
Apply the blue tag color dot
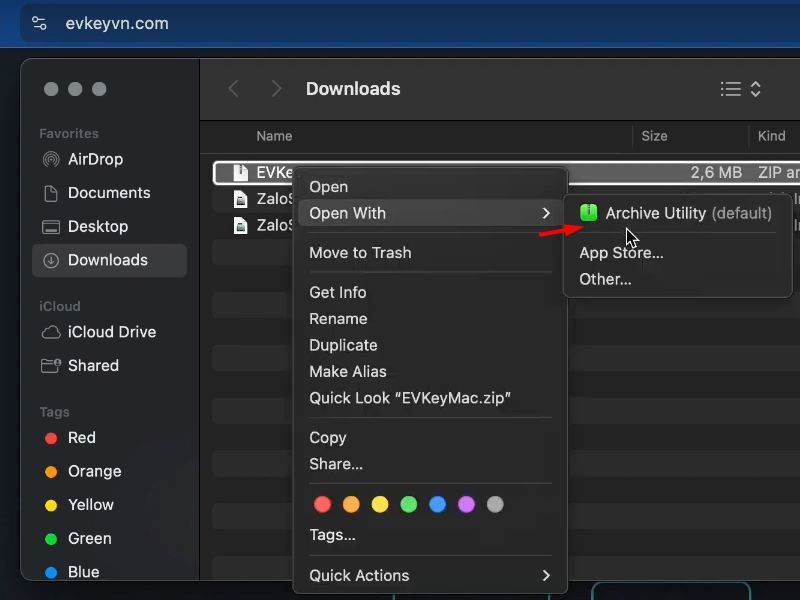click(437, 505)
